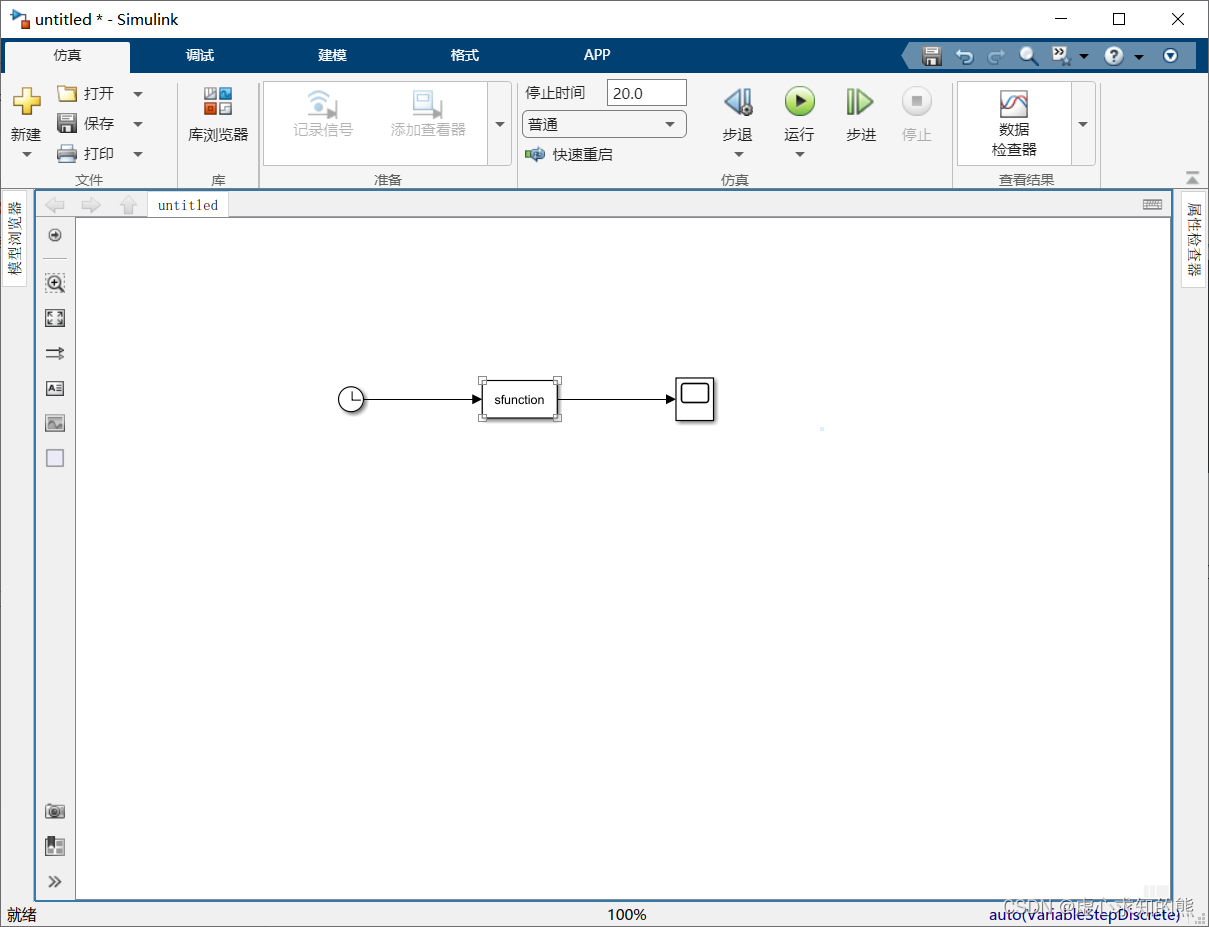This screenshot has height=927, width=1209.
Task: Click the viewmarks icon in palette
Action: (x=55, y=846)
